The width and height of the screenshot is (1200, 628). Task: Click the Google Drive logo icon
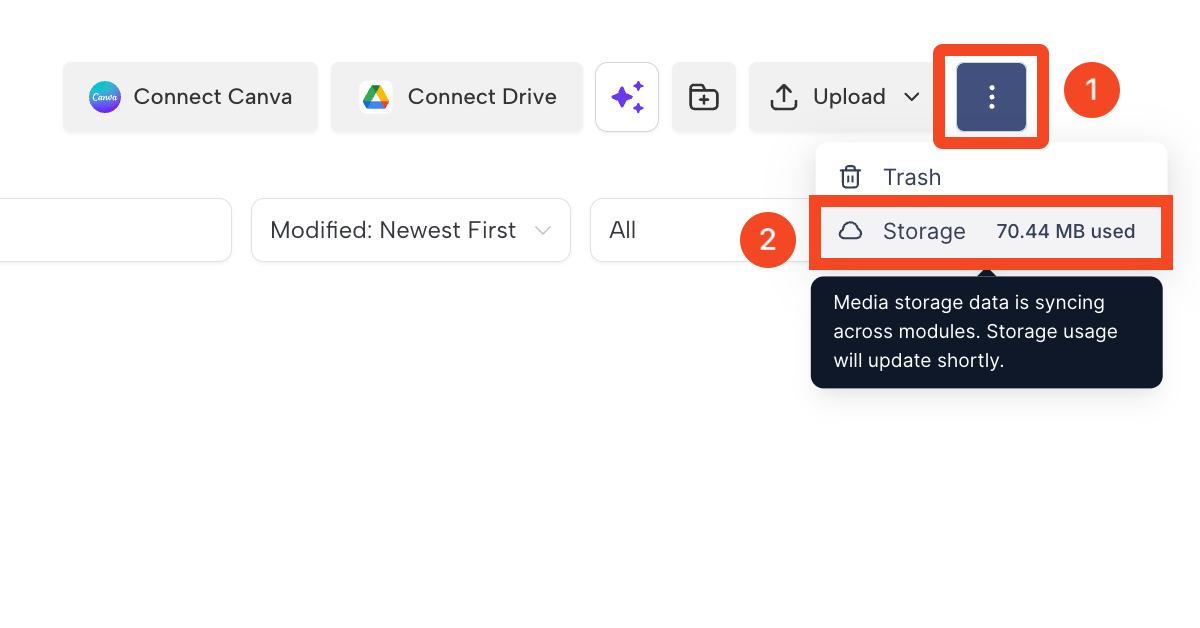coord(376,97)
